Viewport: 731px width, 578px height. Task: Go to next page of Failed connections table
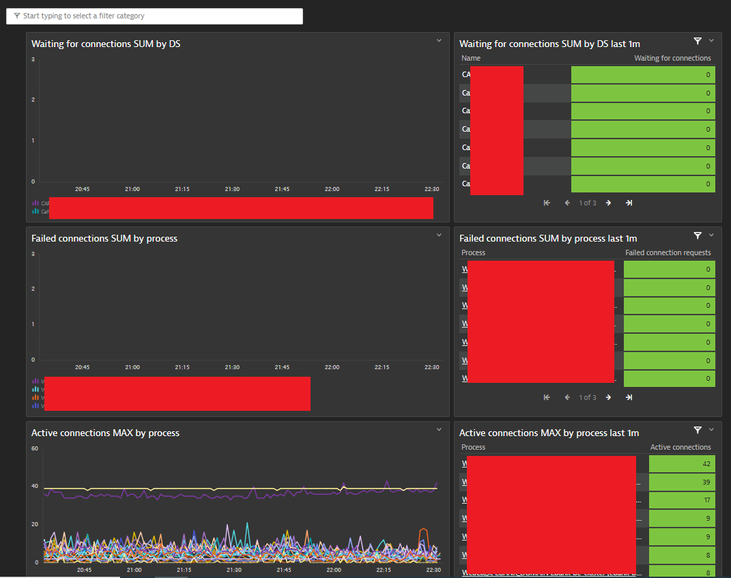[x=608, y=397]
